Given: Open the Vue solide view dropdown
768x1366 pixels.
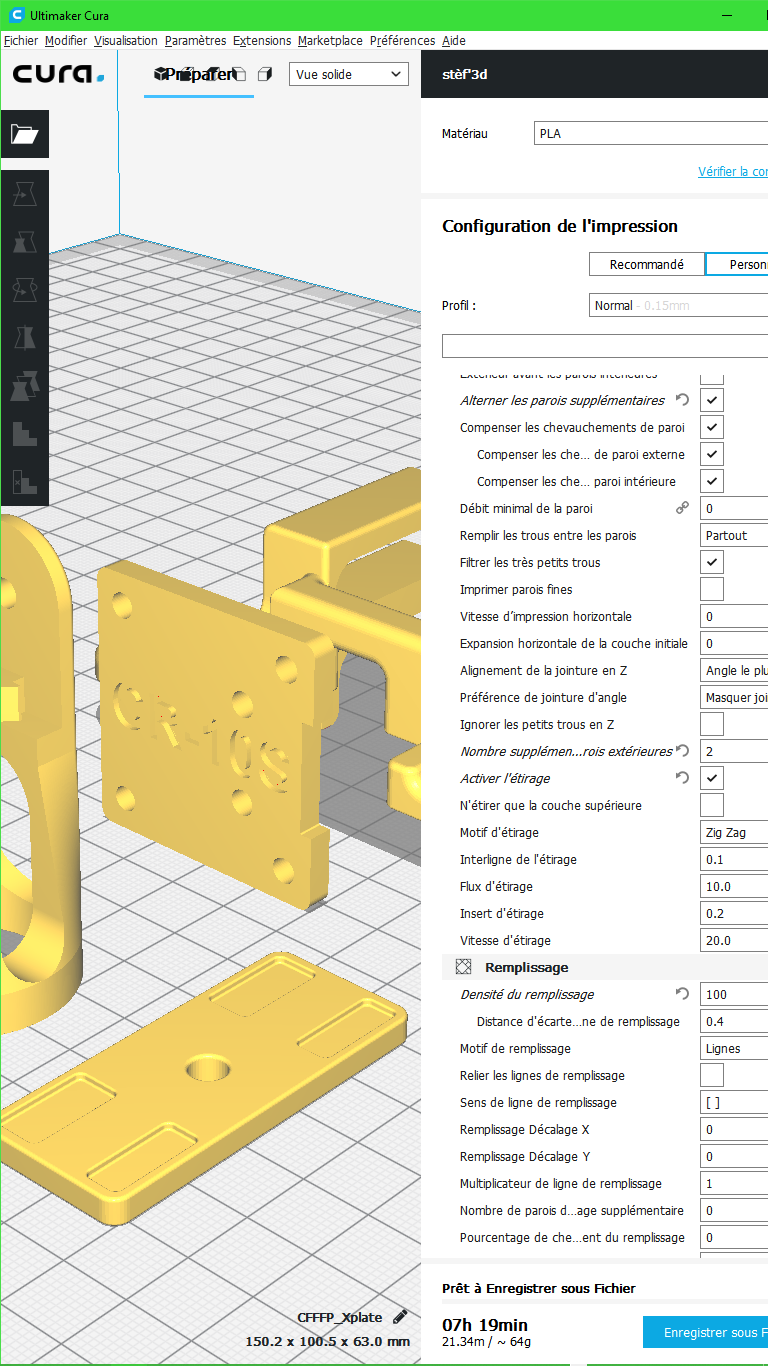Looking at the screenshot, I should 349,74.
